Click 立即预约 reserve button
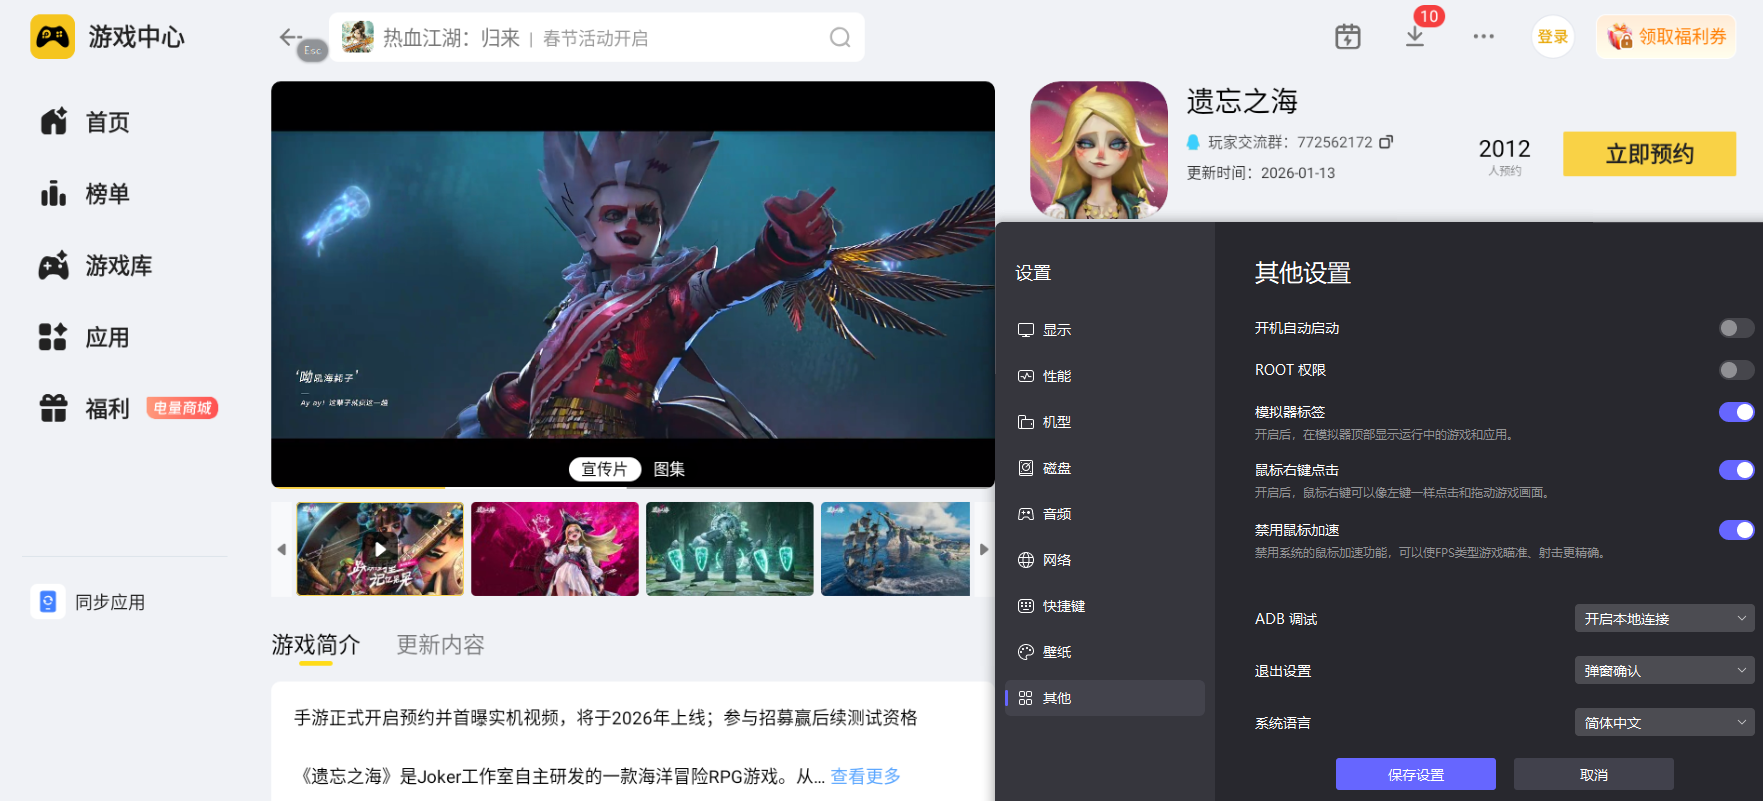Screen dimensions: 1763x801 [1649, 154]
